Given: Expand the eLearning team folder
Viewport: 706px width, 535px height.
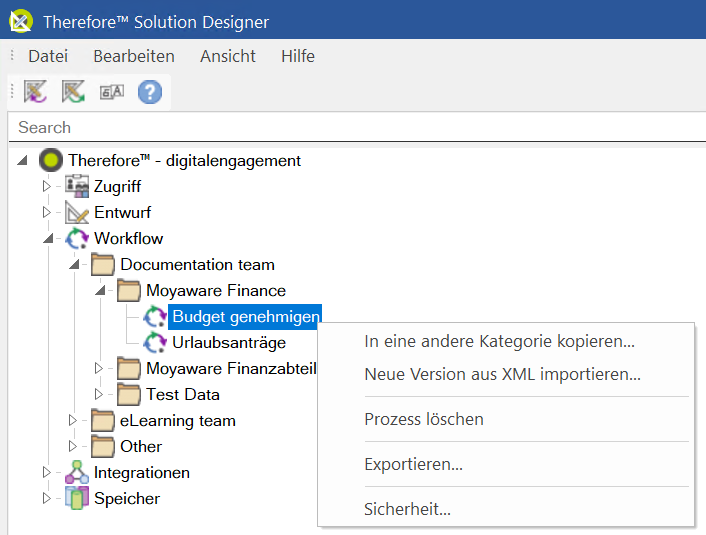Looking at the screenshot, I should [72, 420].
